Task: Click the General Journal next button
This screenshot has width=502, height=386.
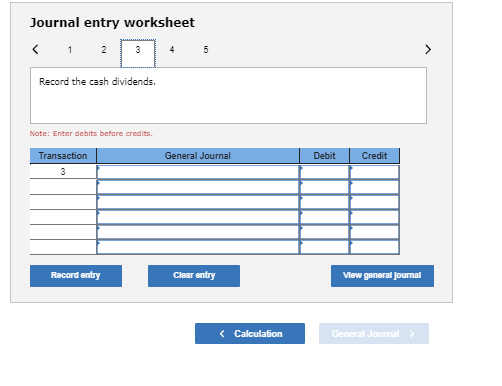Action: click(374, 333)
